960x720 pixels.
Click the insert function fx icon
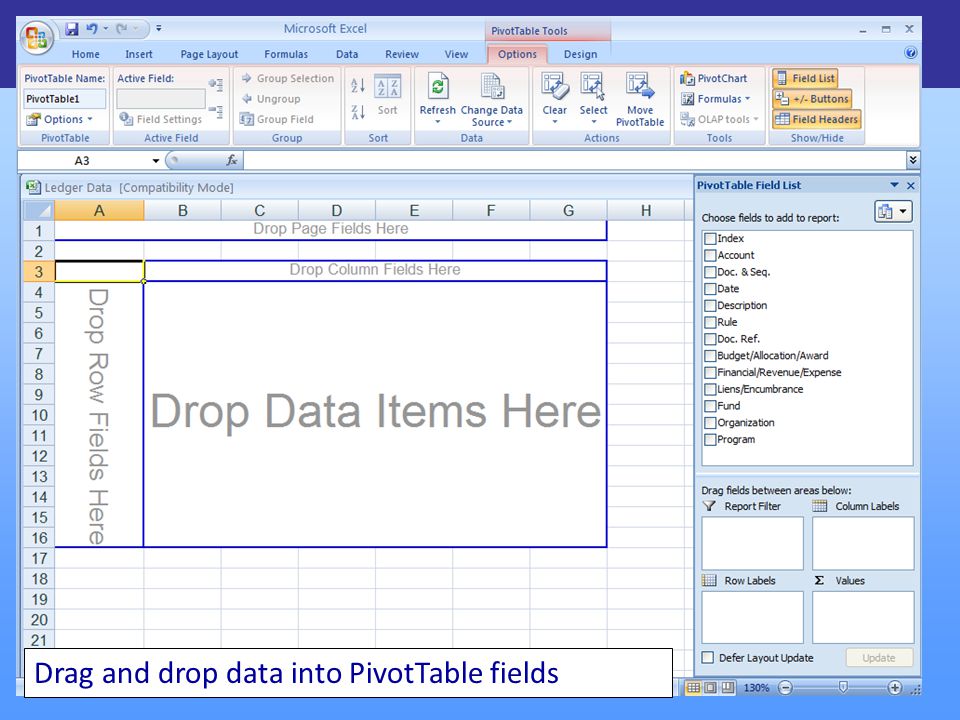[231, 160]
